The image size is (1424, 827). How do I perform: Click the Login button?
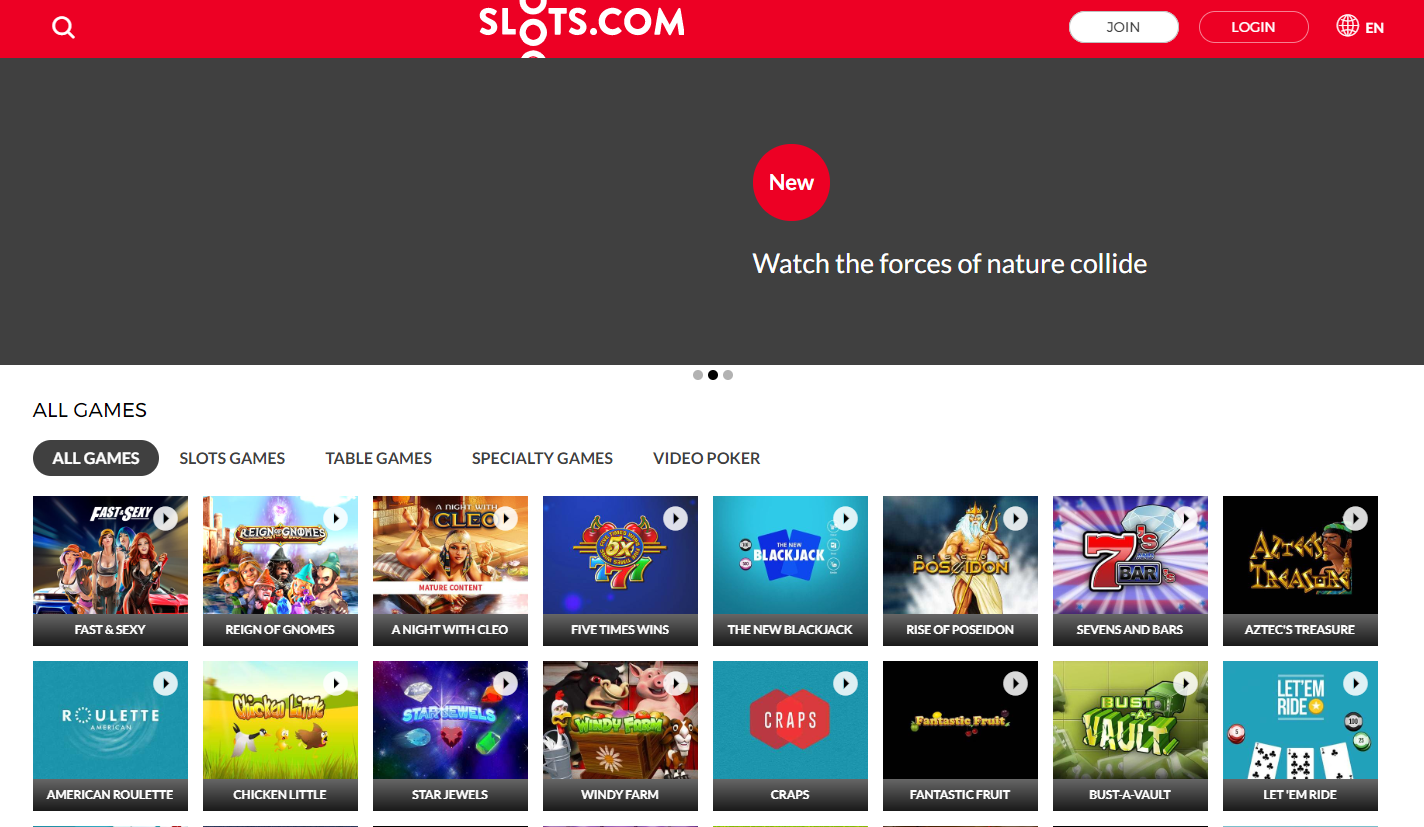[1253, 27]
